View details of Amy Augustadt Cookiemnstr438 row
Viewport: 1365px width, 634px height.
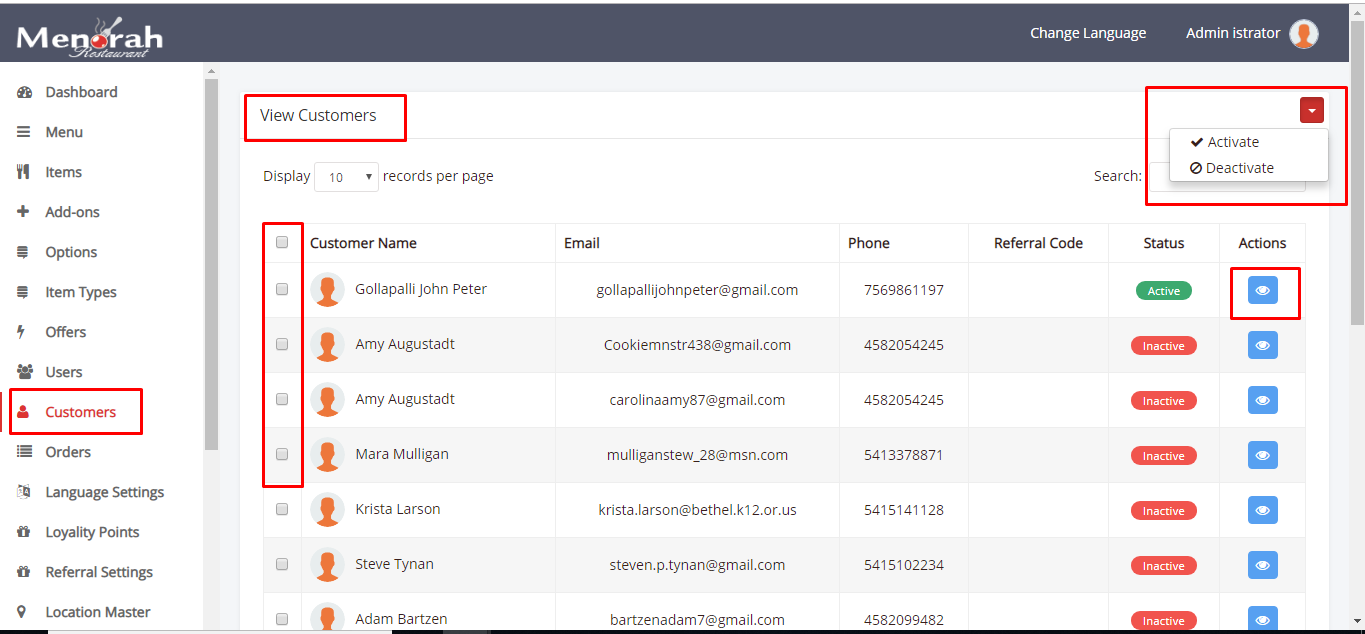click(x=1262, y=345)
